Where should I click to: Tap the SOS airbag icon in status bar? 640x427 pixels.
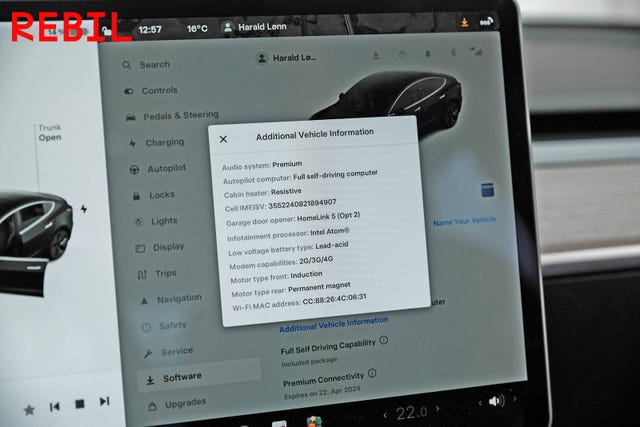pyautogui.click(x=487, y=22)
